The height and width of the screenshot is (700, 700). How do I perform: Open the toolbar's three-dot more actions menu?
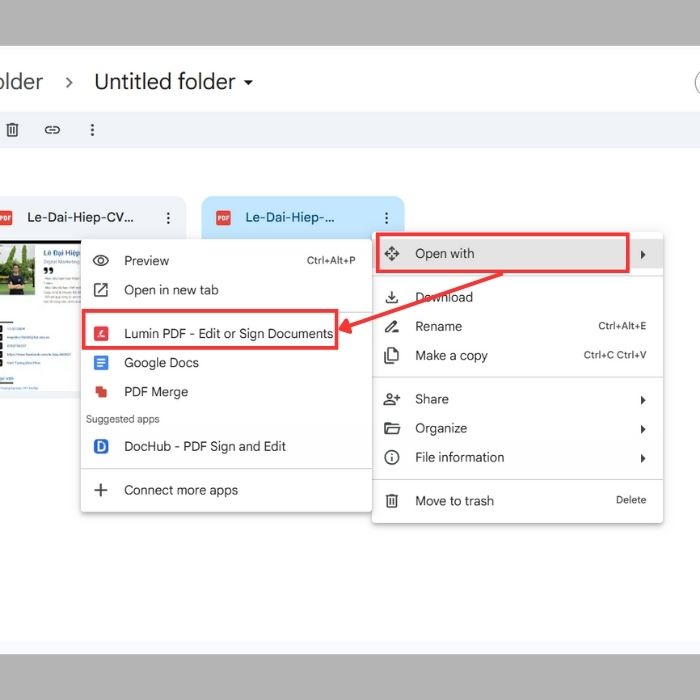click(x=92, y=130)
